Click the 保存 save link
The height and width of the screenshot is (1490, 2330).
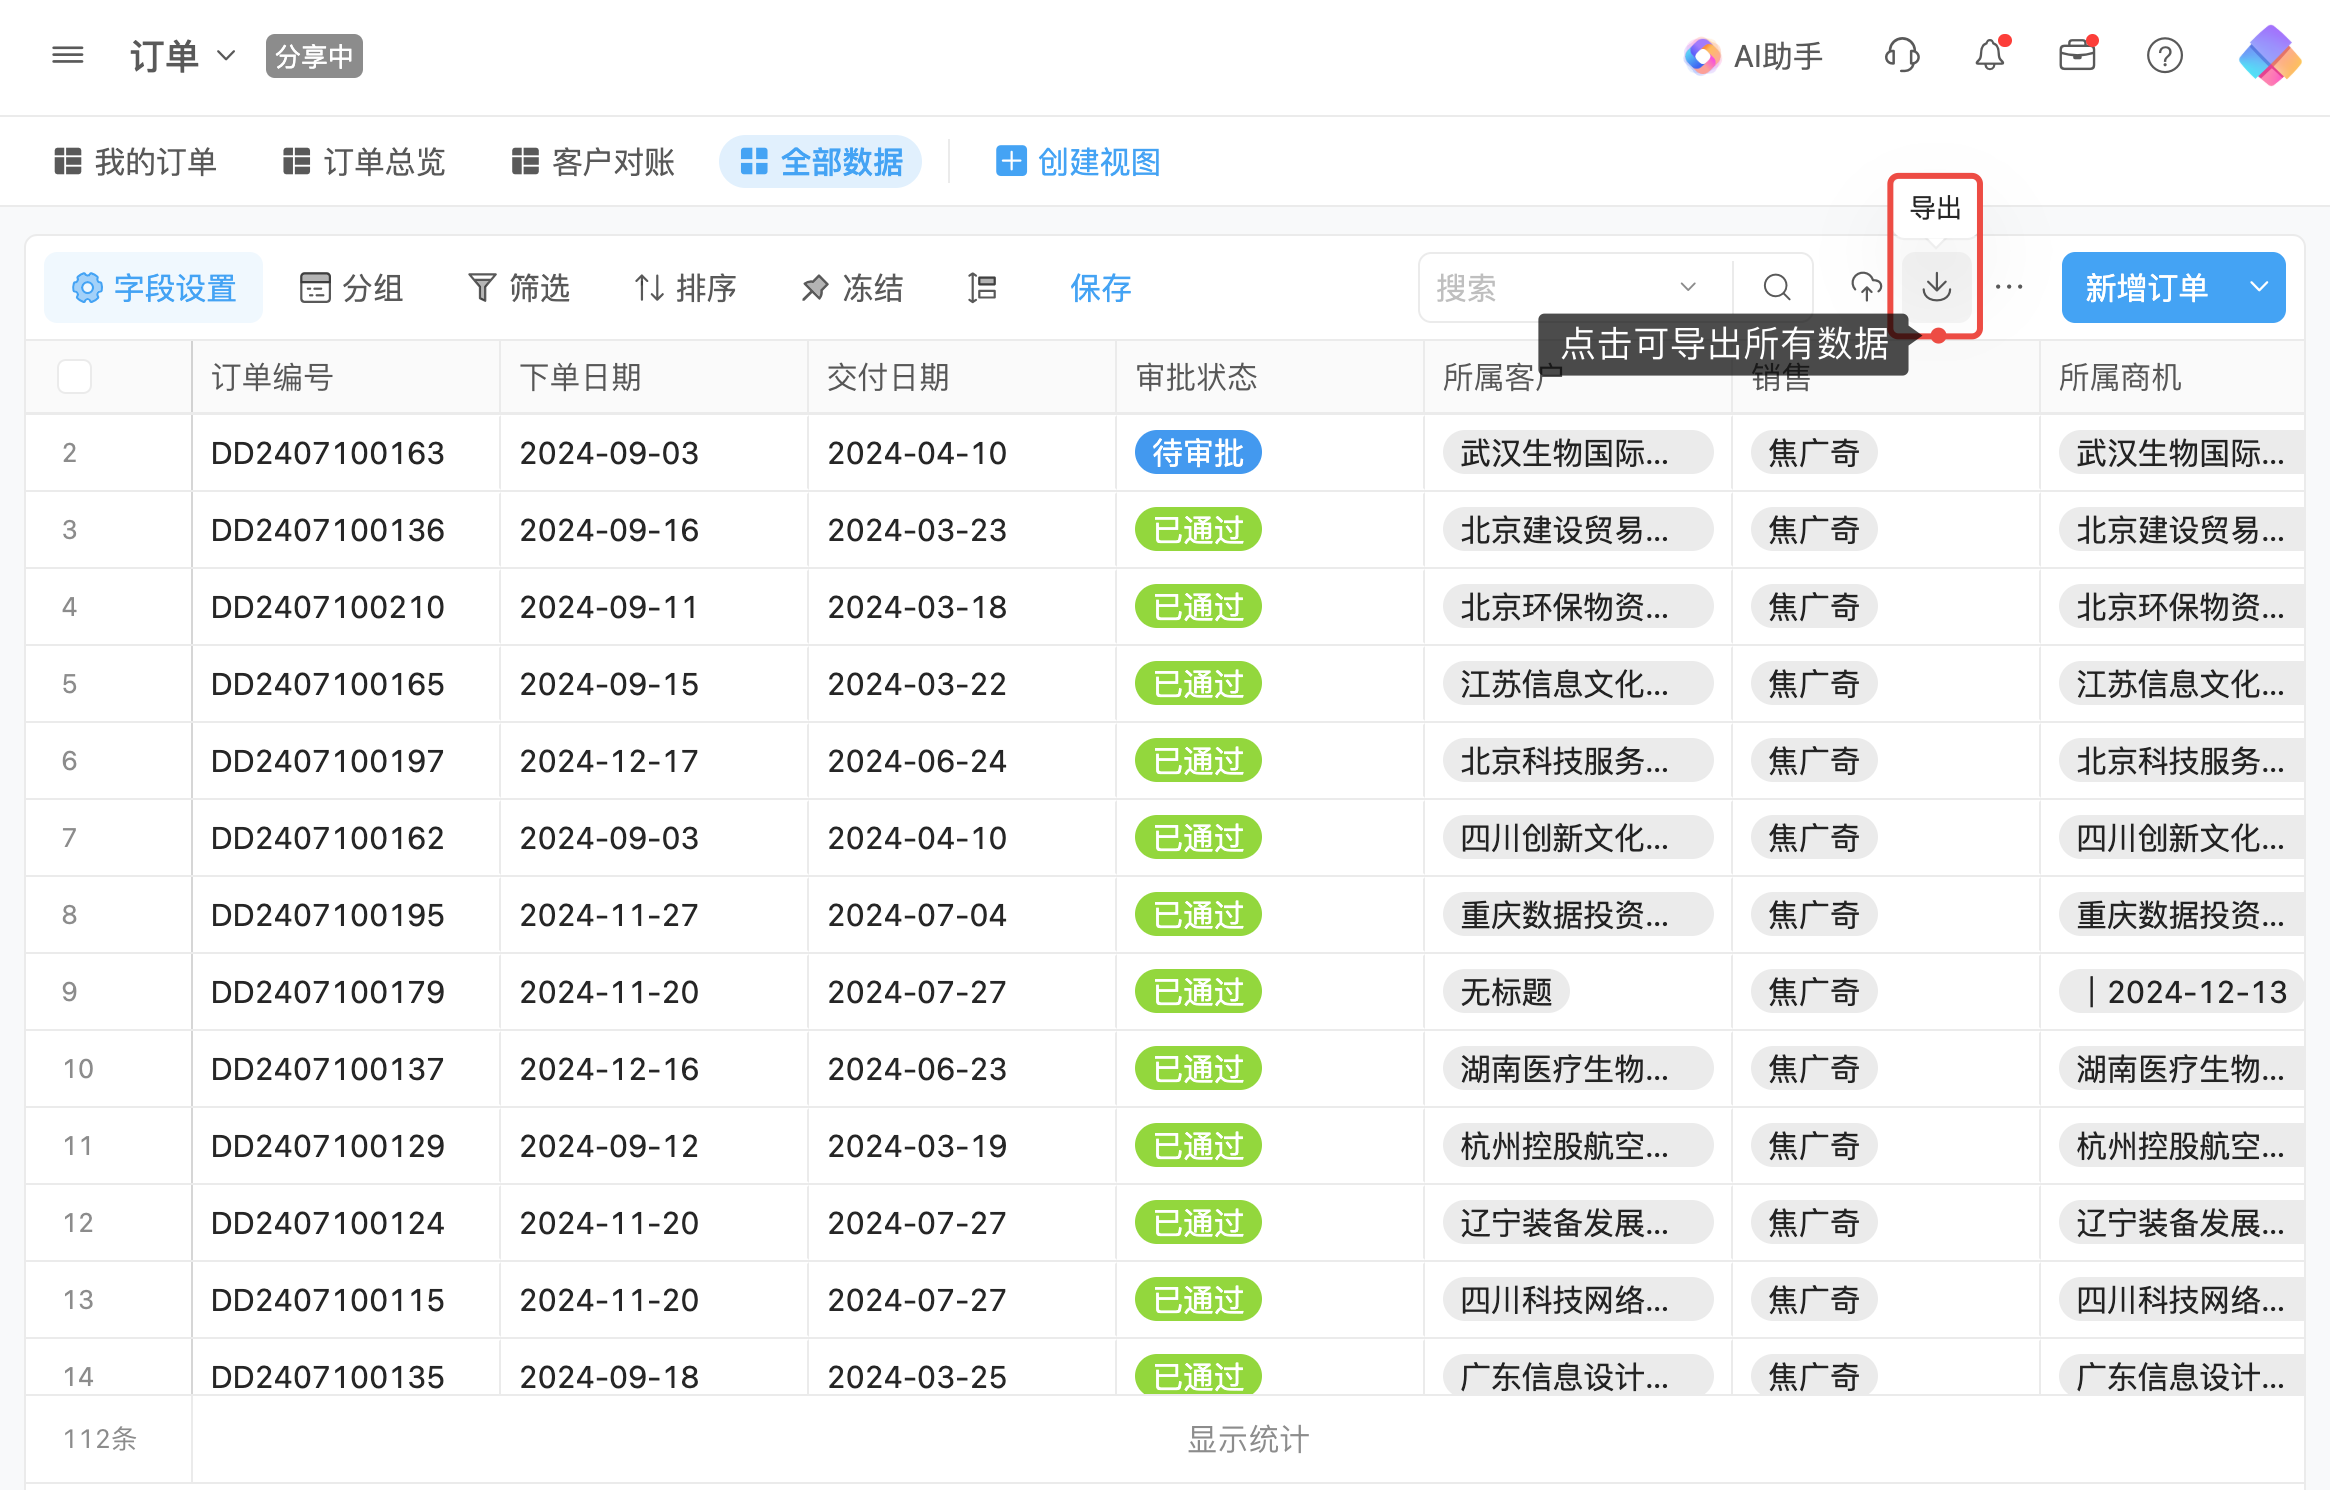click(x=1100, y=288)
